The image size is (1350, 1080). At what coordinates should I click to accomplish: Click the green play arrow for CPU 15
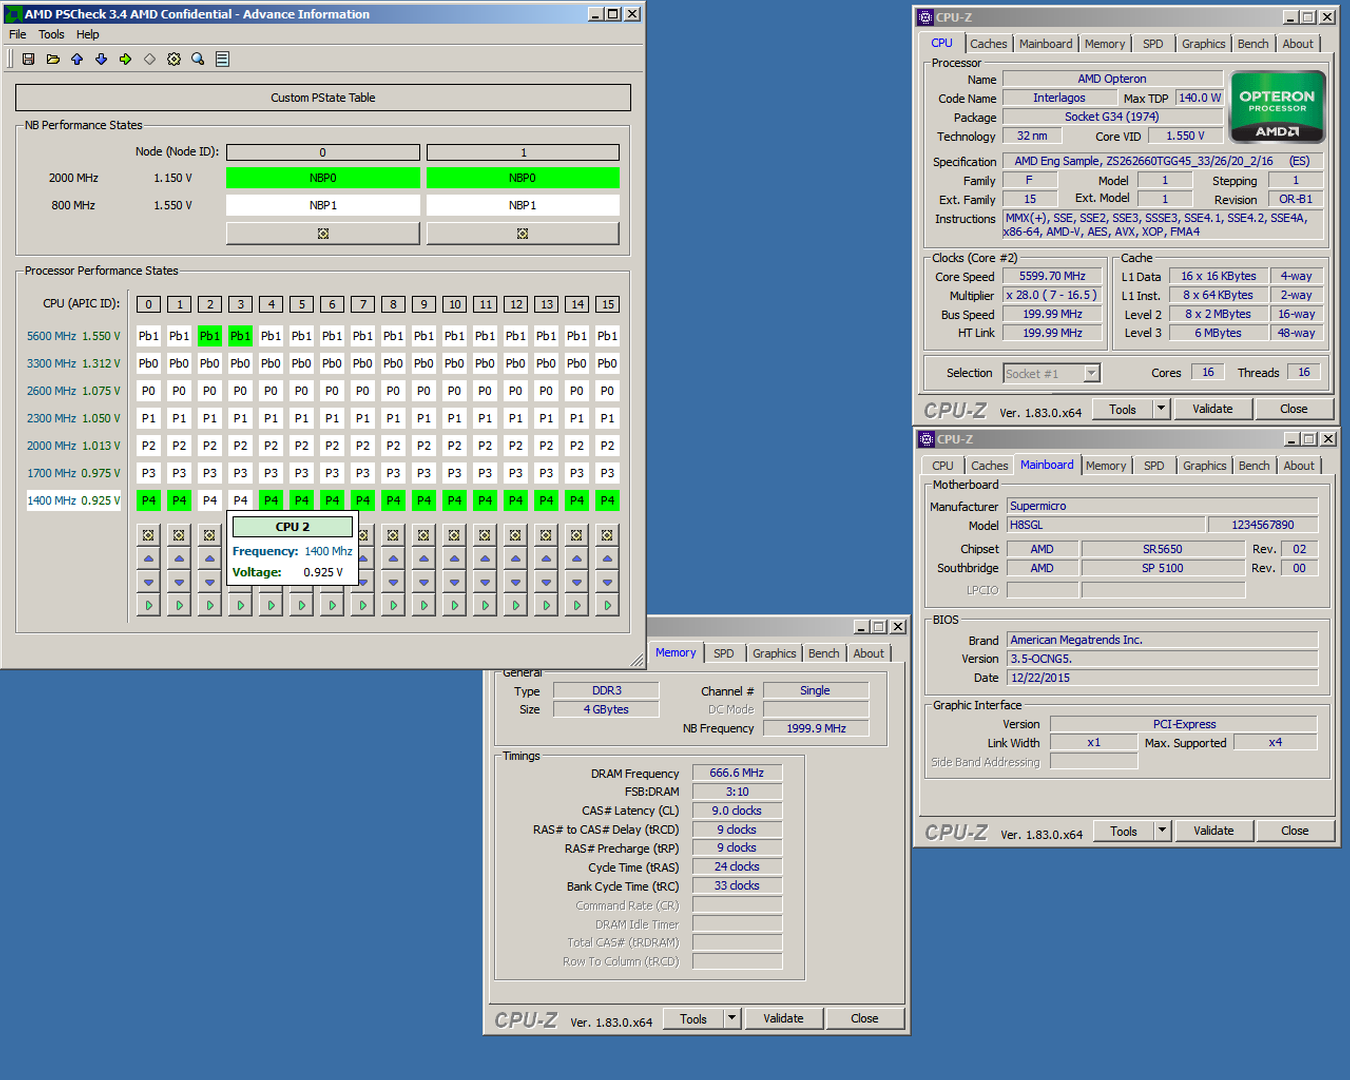[607, 605]
